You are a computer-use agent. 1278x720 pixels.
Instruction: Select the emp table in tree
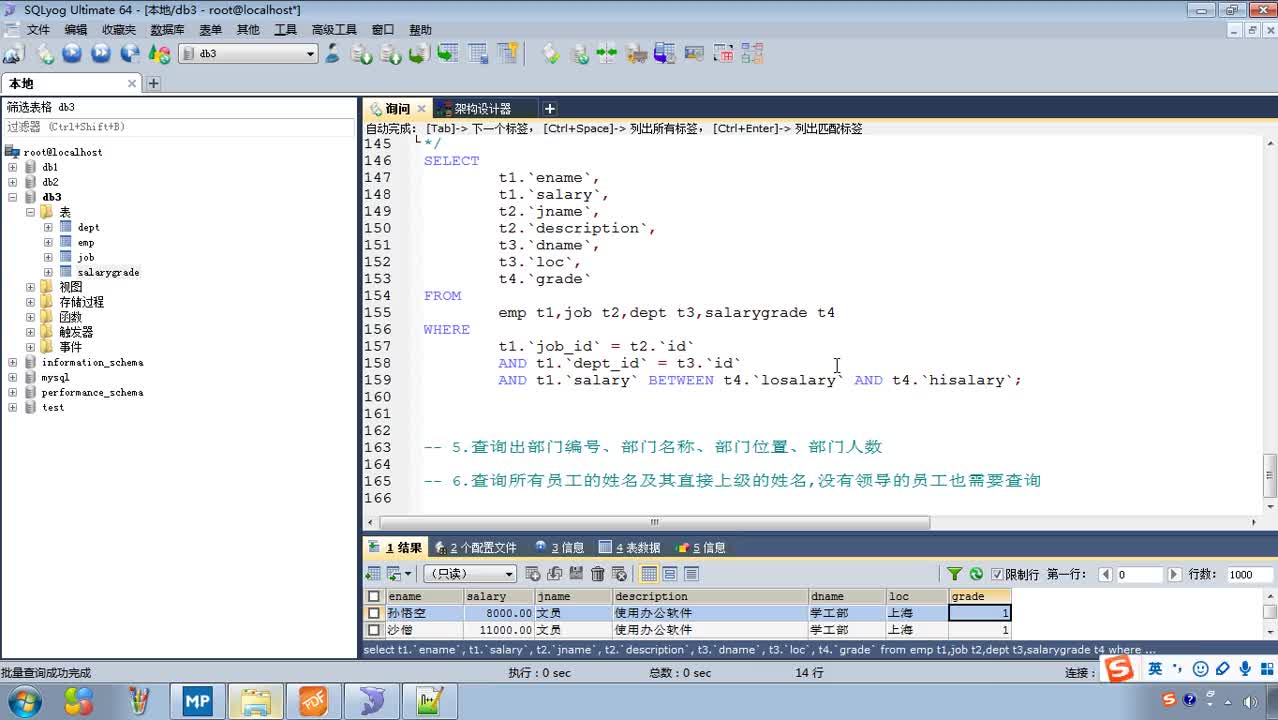click(86, 242)
